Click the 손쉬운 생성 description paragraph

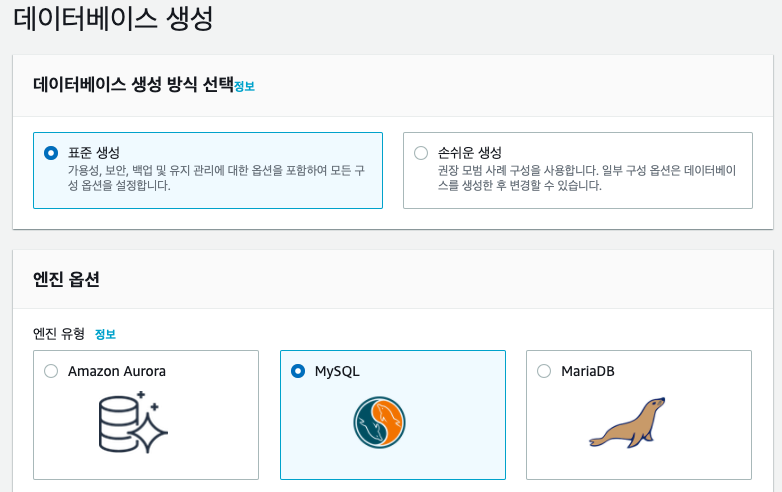point(587,178)
